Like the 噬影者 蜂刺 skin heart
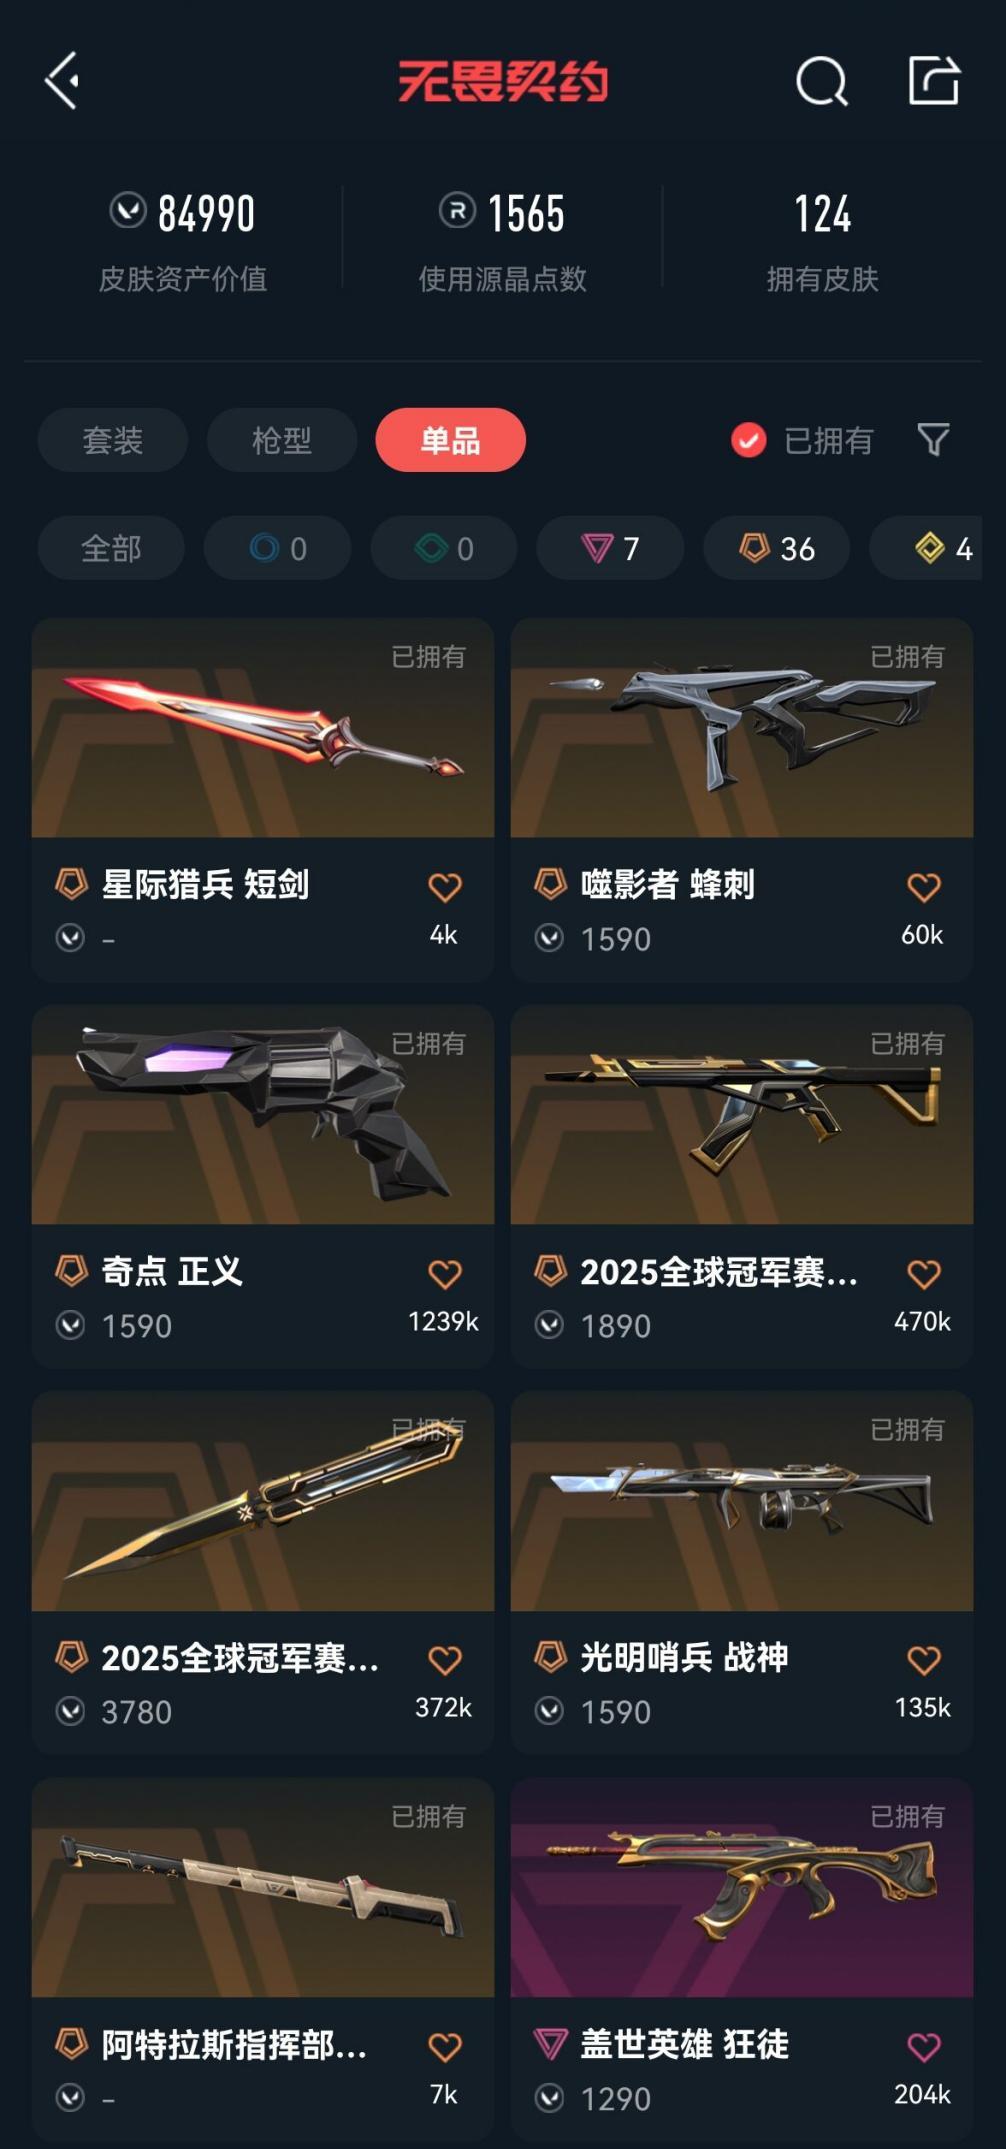 click(x=924, y=886)
